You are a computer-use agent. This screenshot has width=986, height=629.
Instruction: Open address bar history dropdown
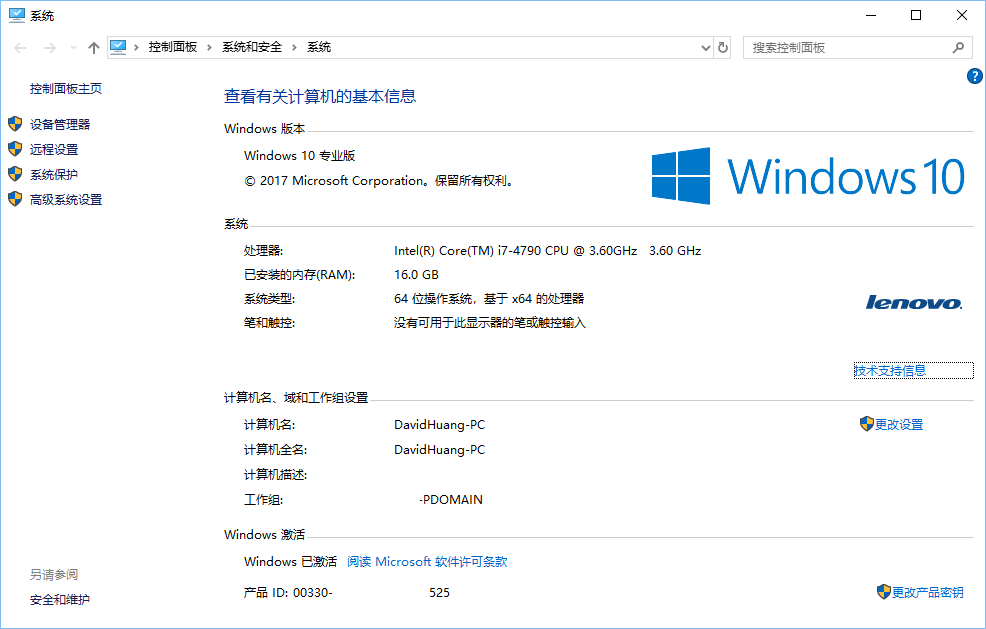706,48
